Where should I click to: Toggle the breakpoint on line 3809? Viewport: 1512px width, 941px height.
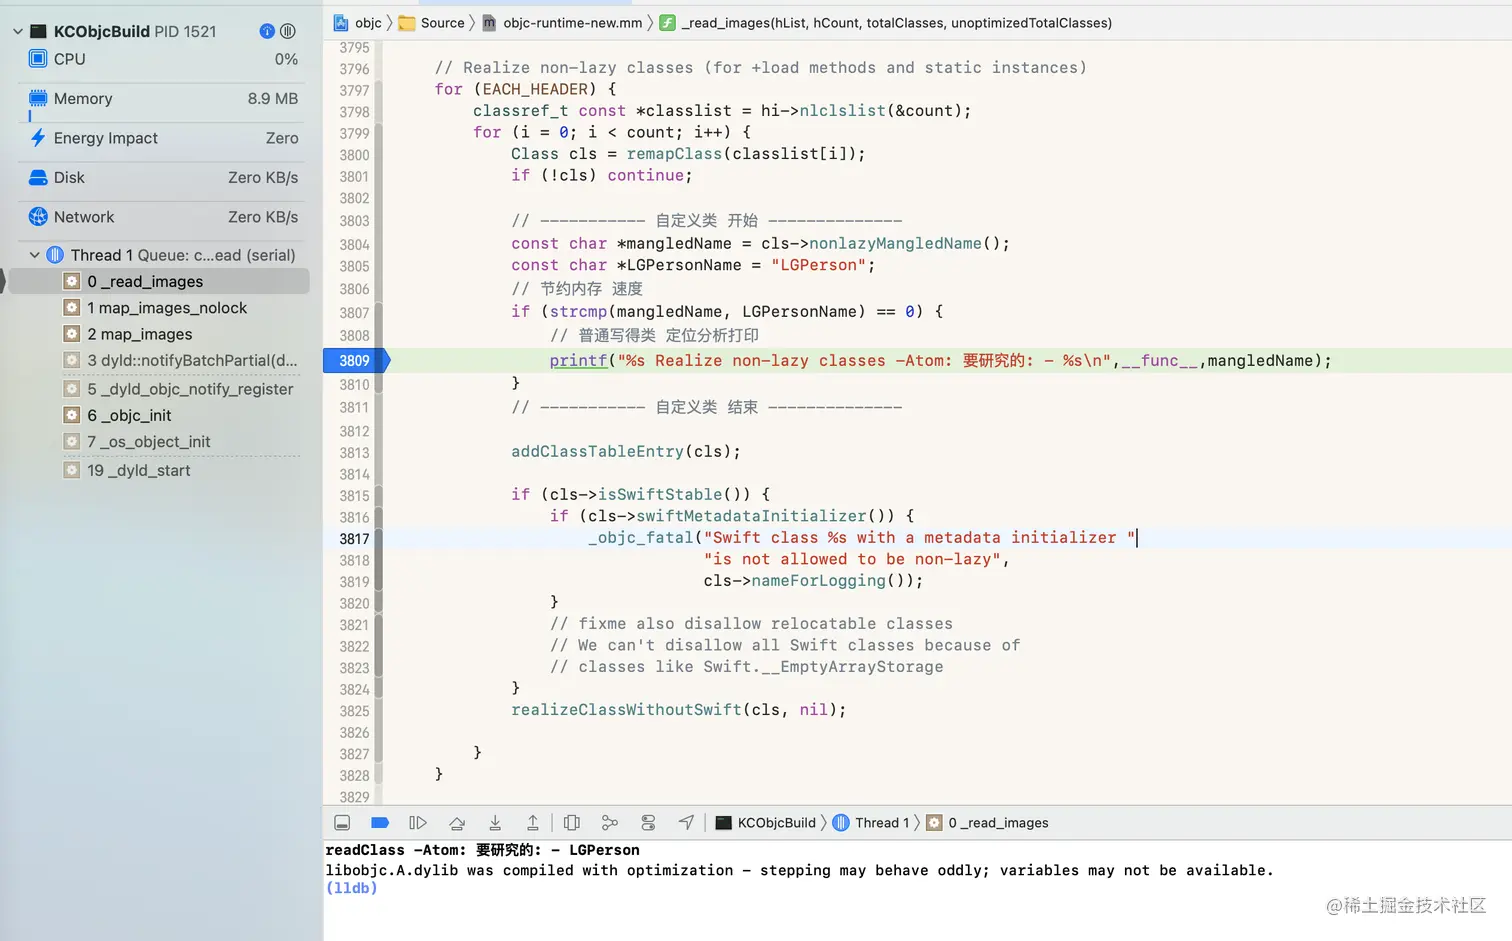click(x=355, y=361)
